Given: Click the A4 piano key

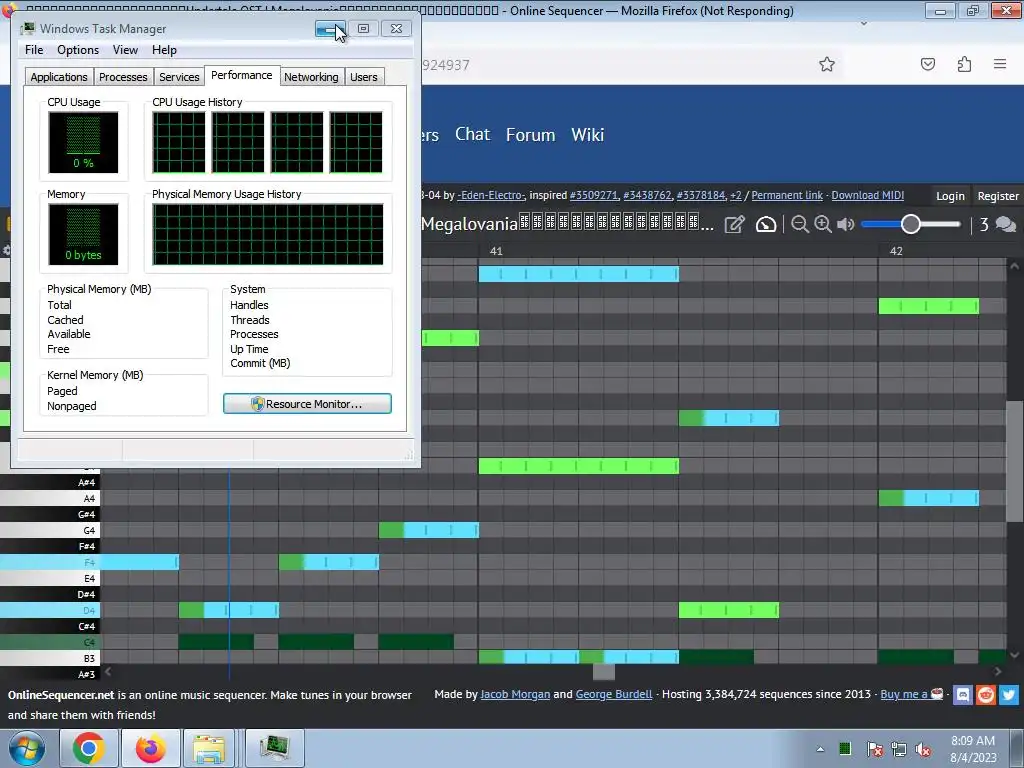Looking at the screenshot, I should click(50, 498).
